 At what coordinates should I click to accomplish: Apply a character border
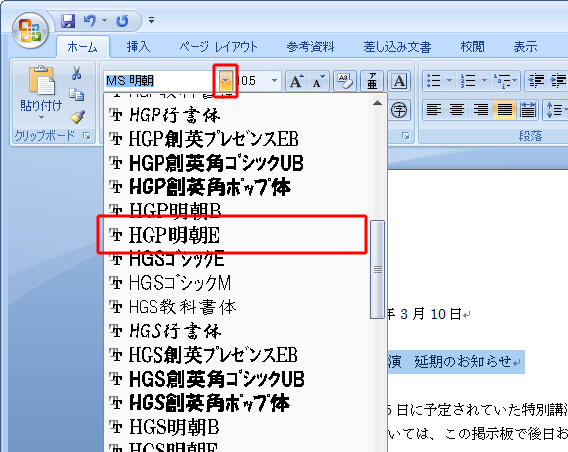(399, 81)
